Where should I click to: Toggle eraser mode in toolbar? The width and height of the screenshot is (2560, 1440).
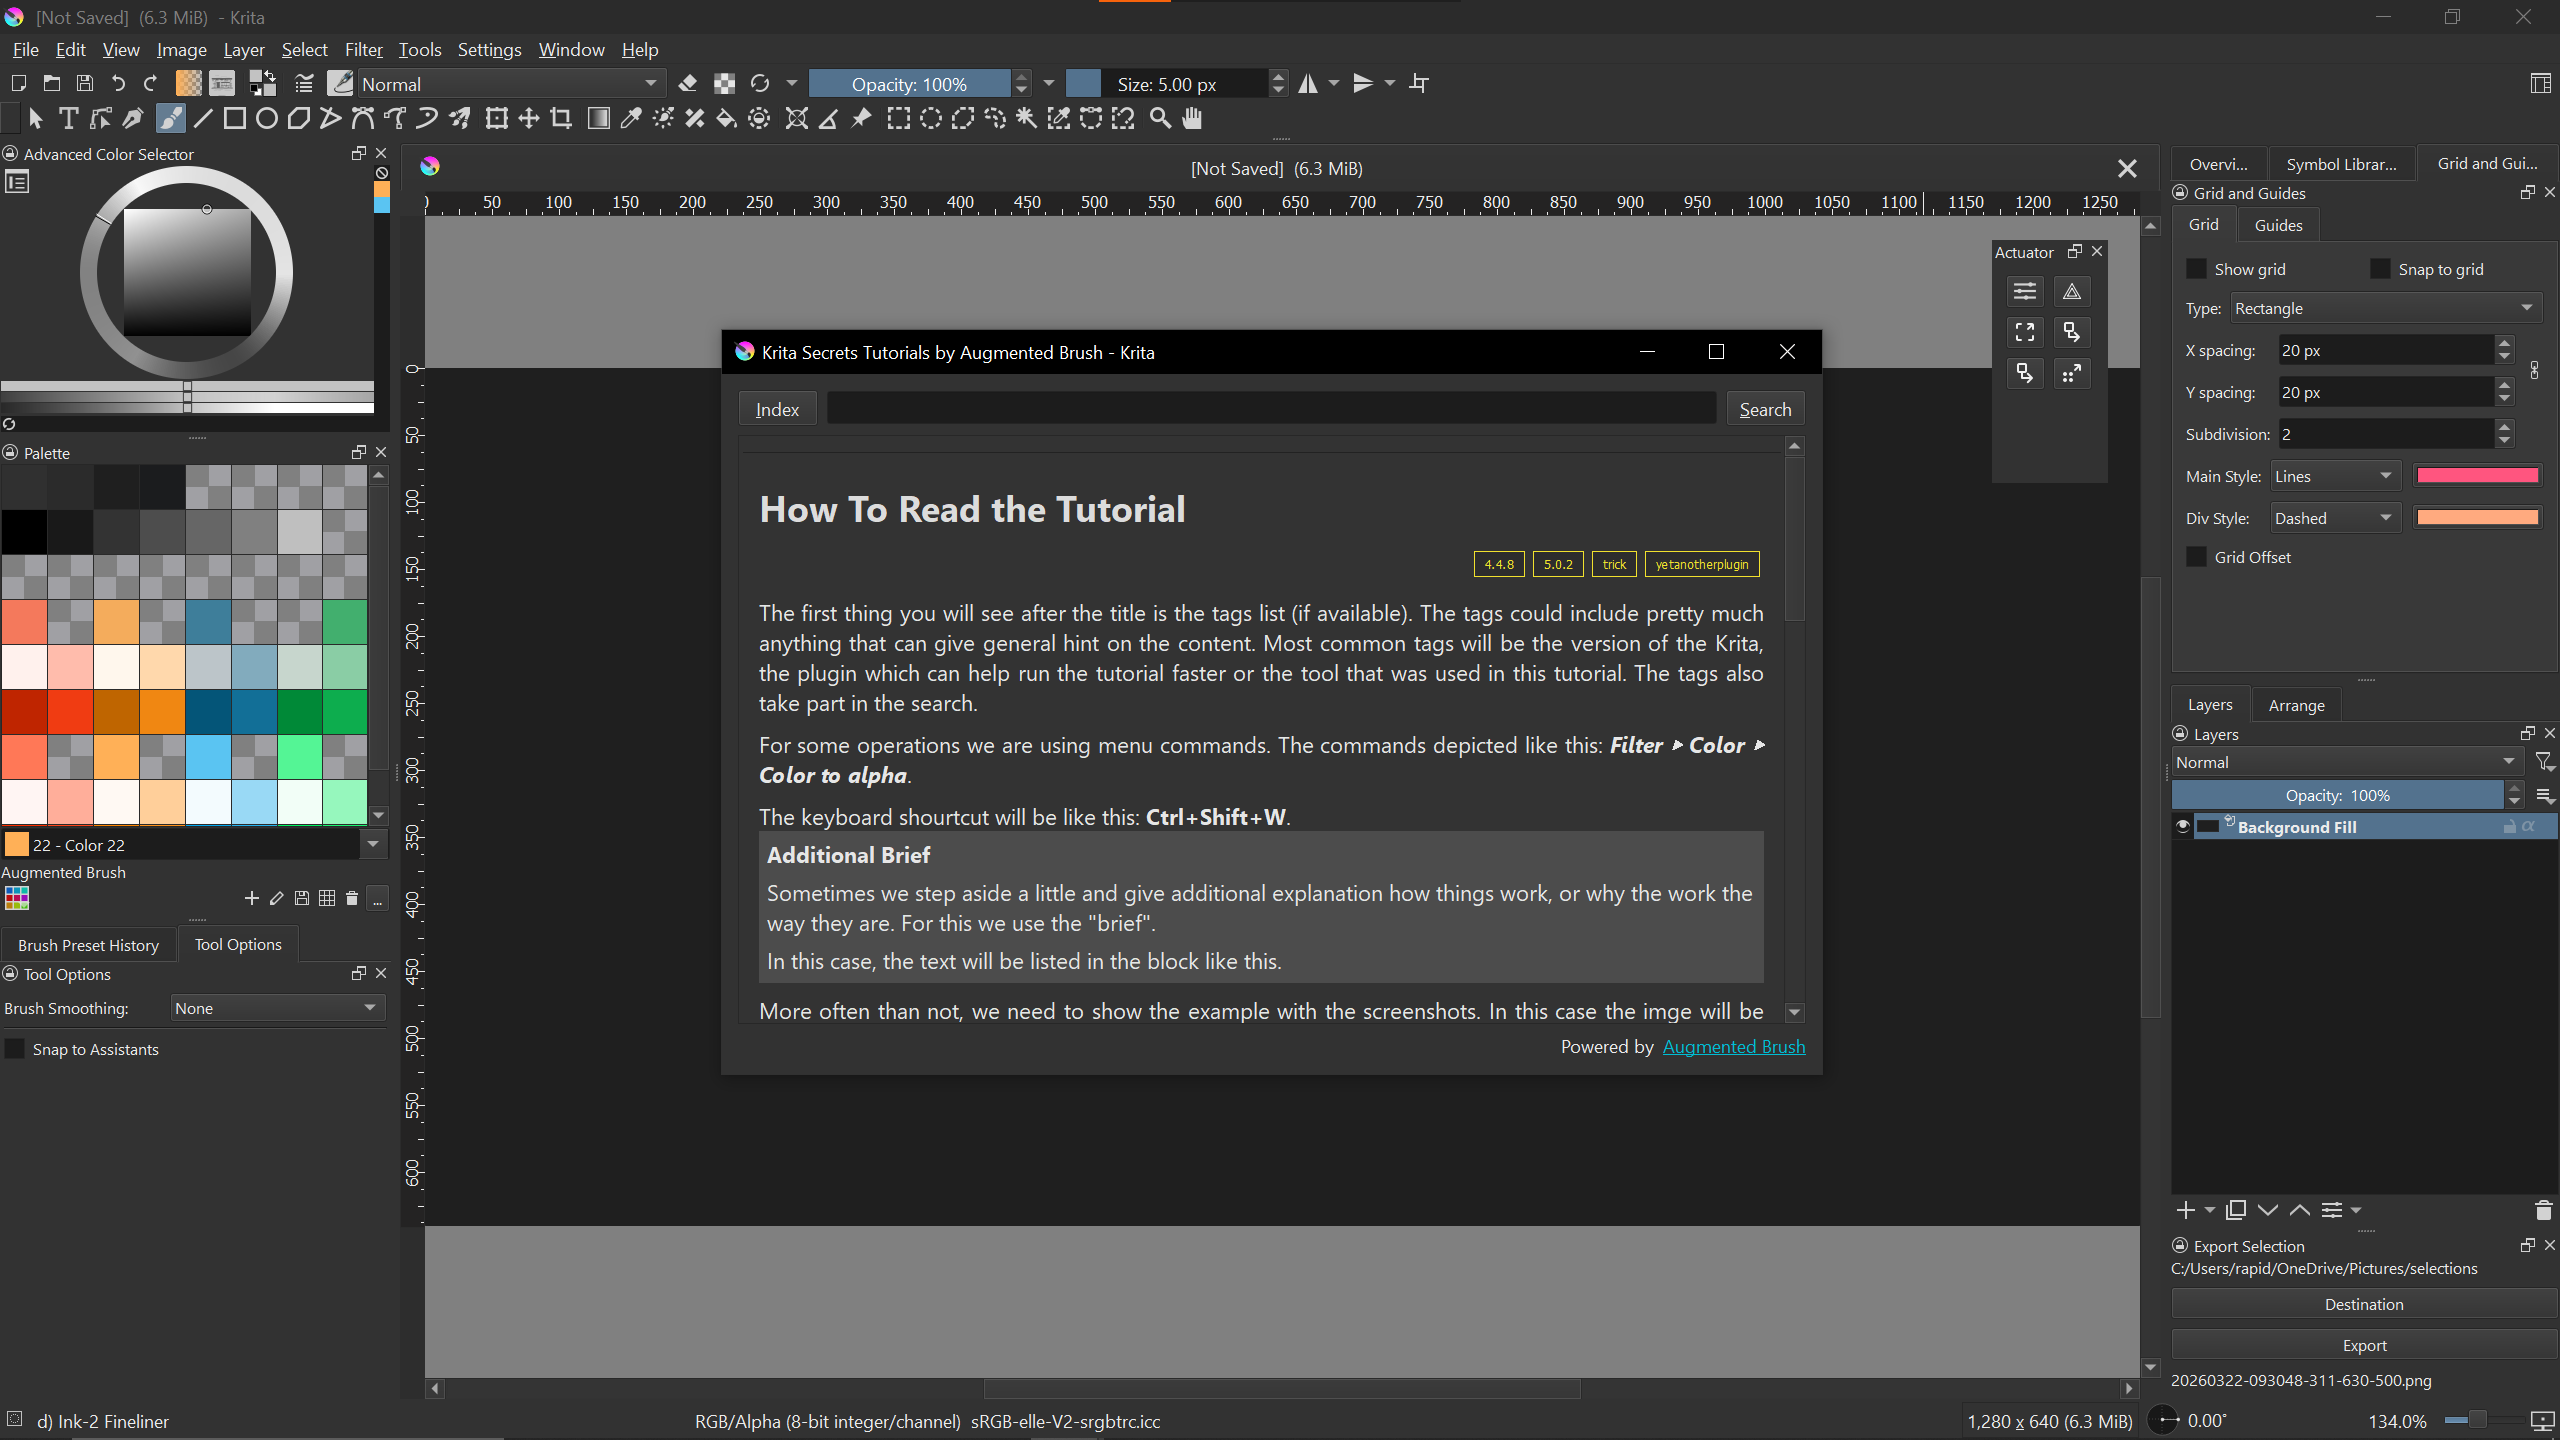(x=688, y=84)
